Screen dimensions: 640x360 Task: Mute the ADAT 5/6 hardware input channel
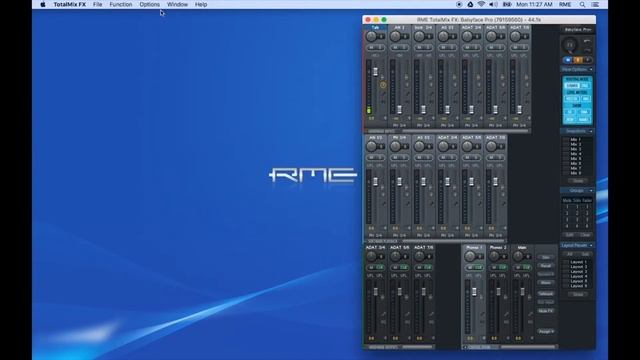[491, 48]
